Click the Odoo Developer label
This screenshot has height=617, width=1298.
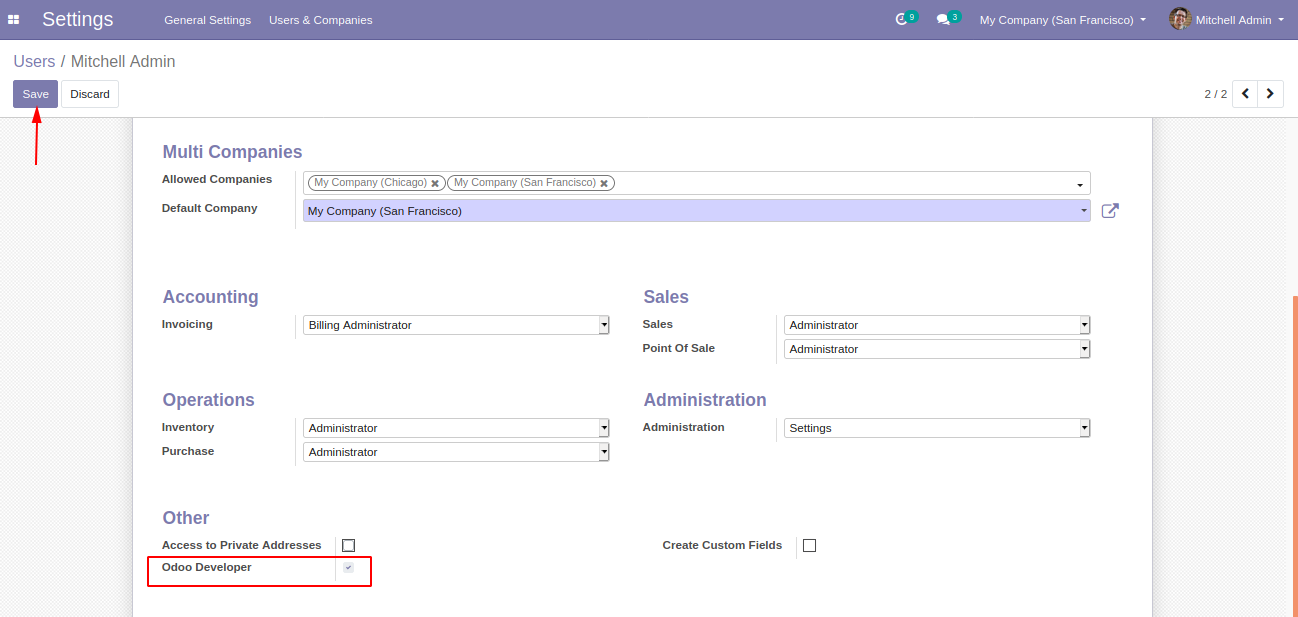[207, 567]
